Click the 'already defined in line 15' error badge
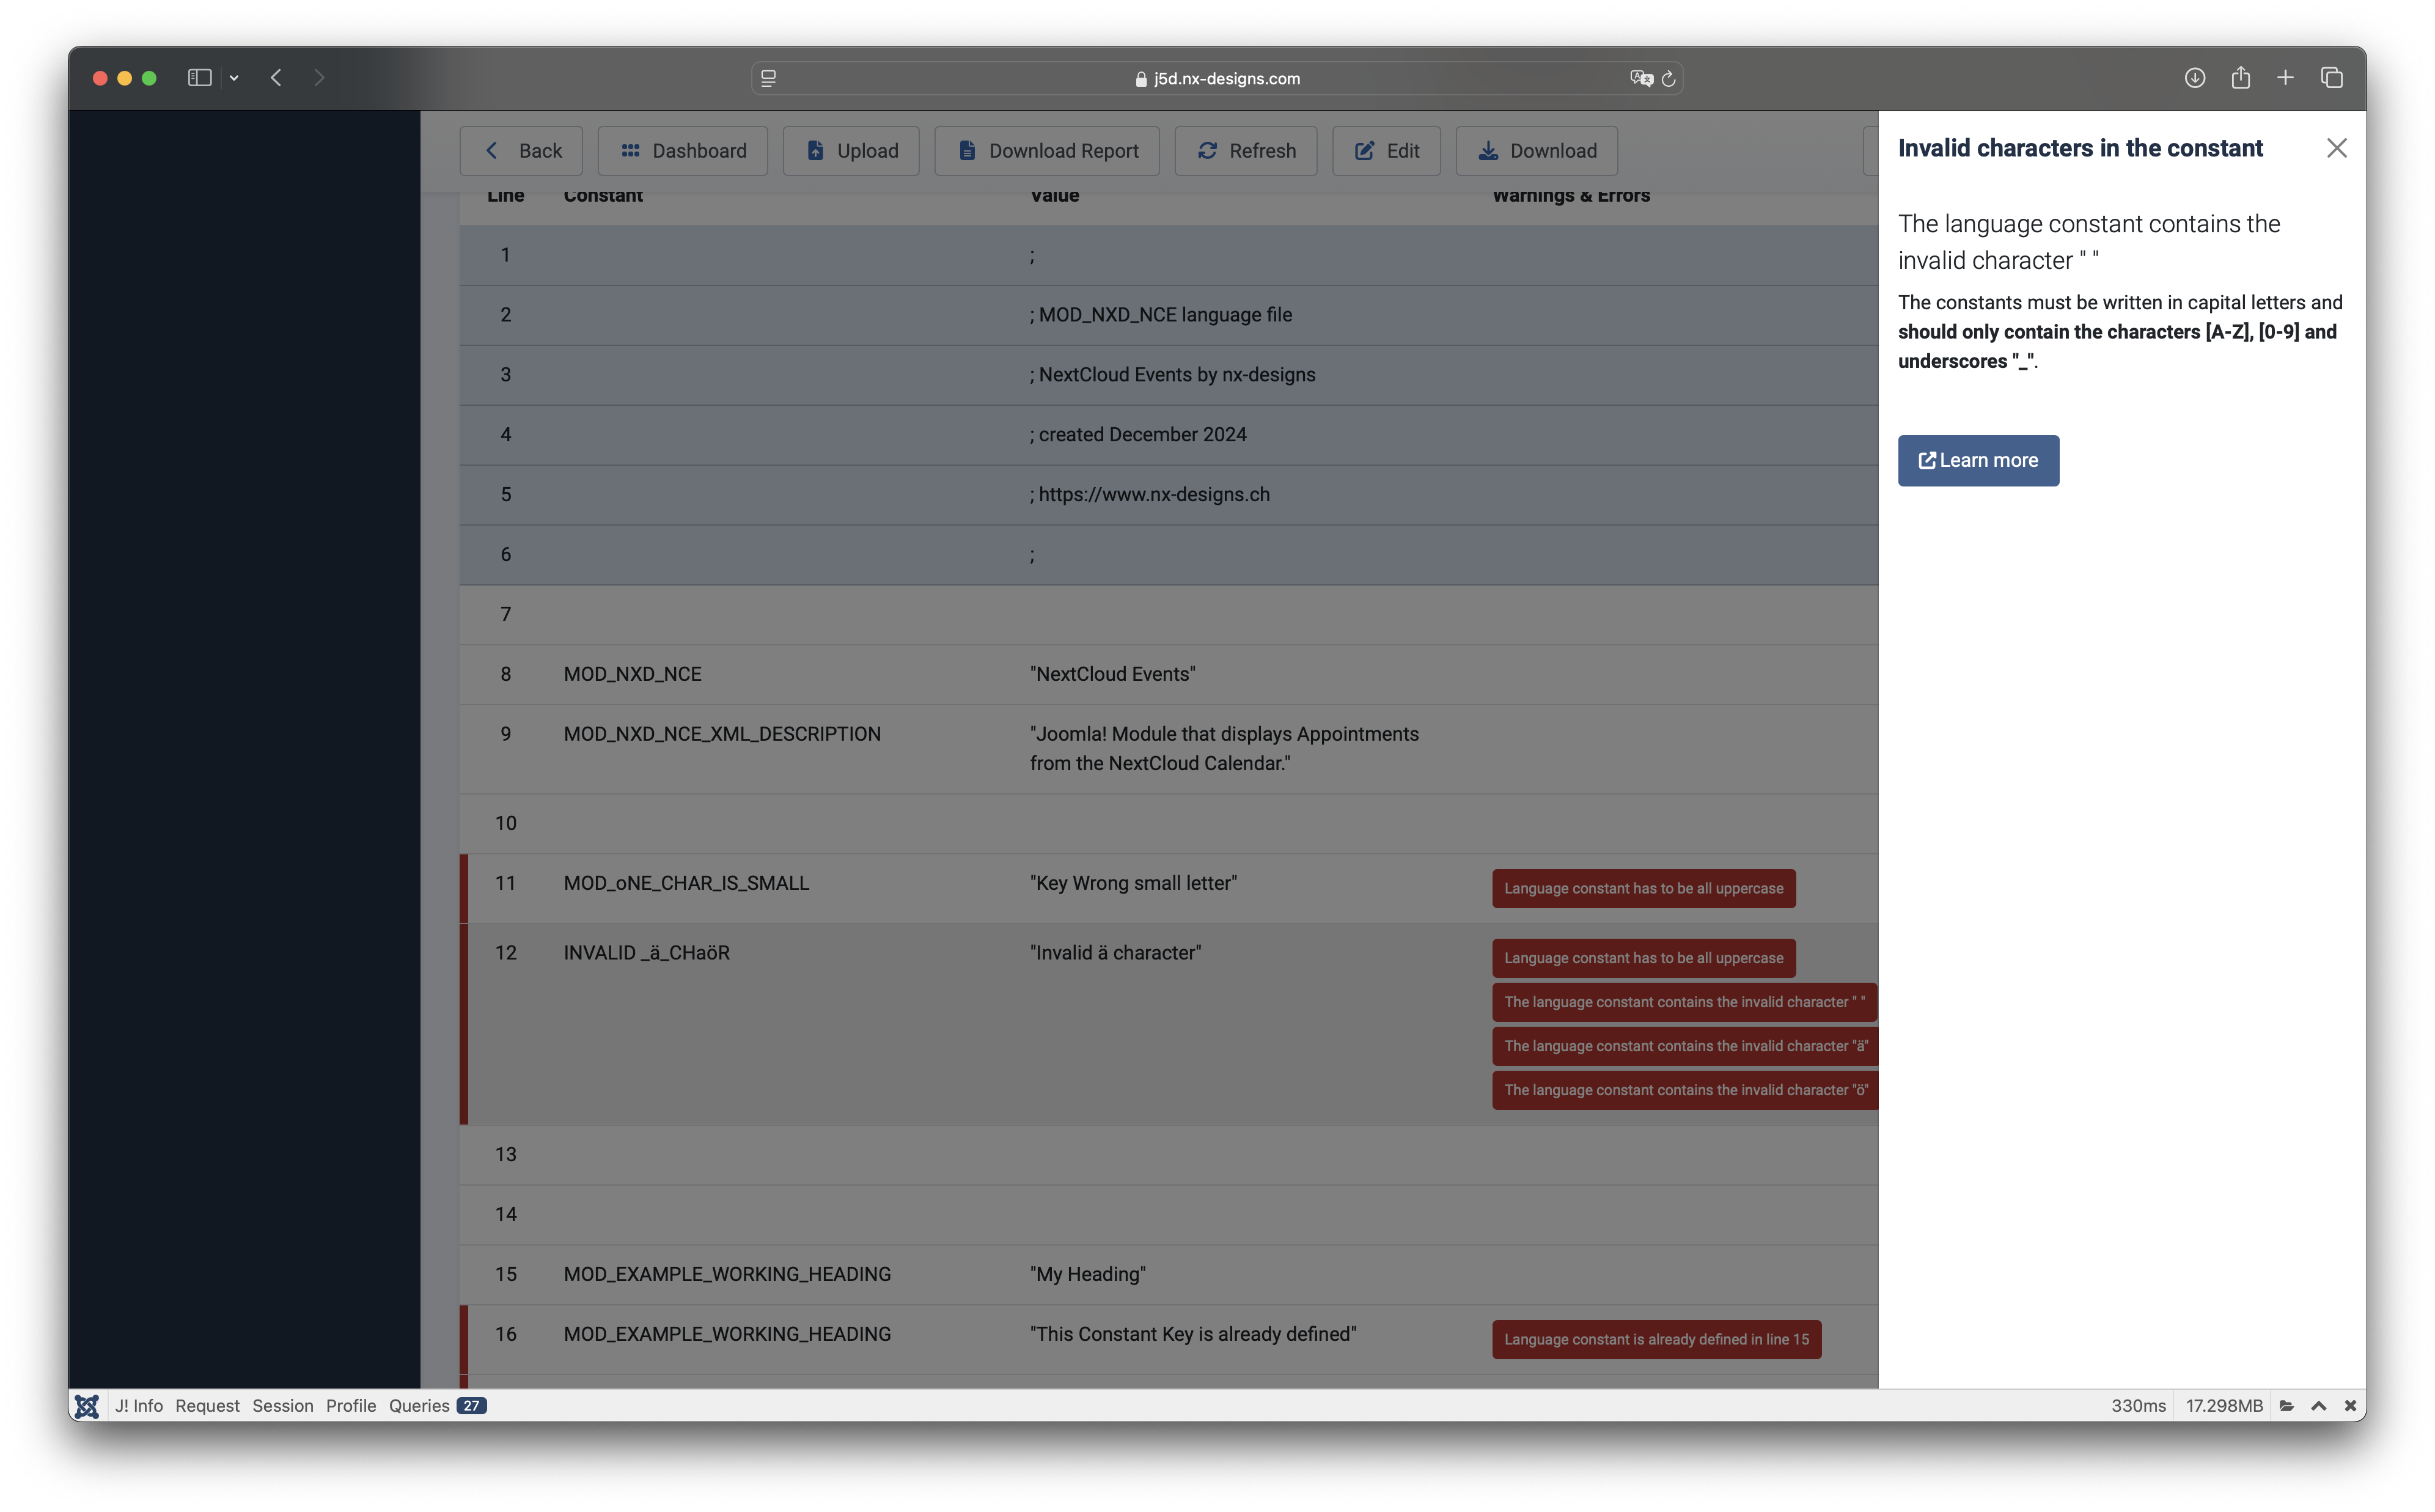 click(1656, 1339)
